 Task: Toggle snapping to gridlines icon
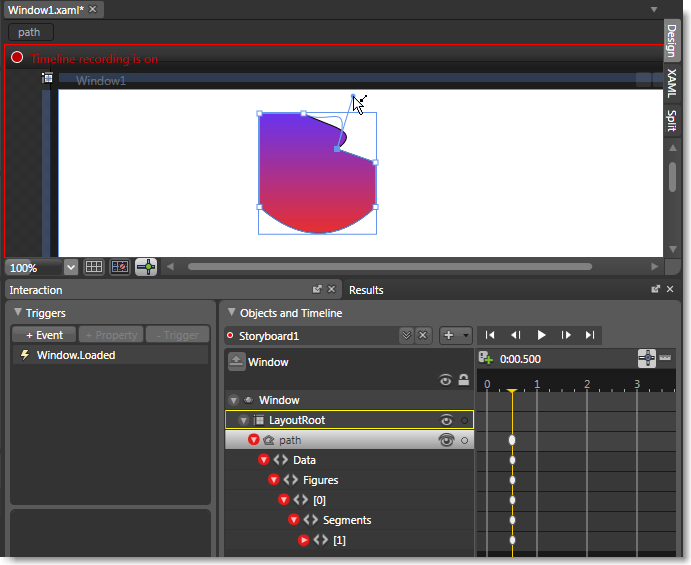[x=120, y=267]
